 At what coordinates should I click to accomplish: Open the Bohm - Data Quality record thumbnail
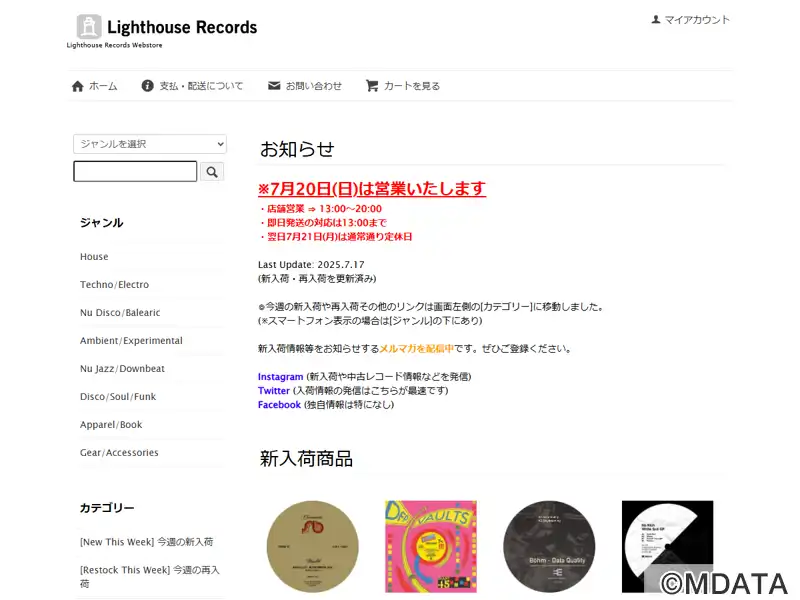point(549,546)
